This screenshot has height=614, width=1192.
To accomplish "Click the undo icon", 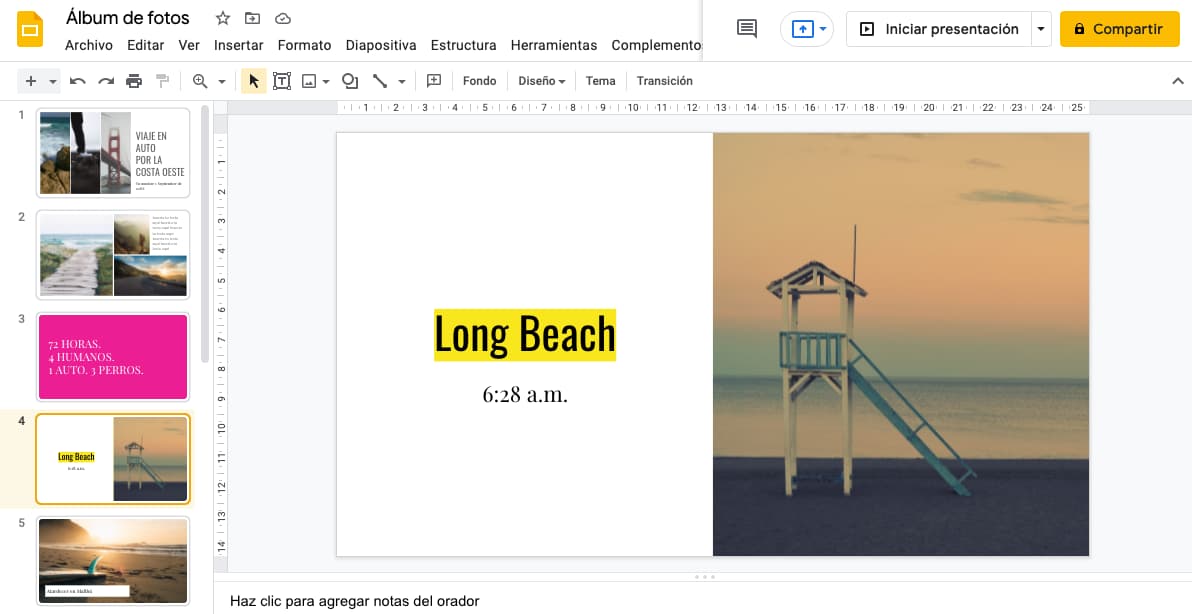I will click(x=78, y=80).
